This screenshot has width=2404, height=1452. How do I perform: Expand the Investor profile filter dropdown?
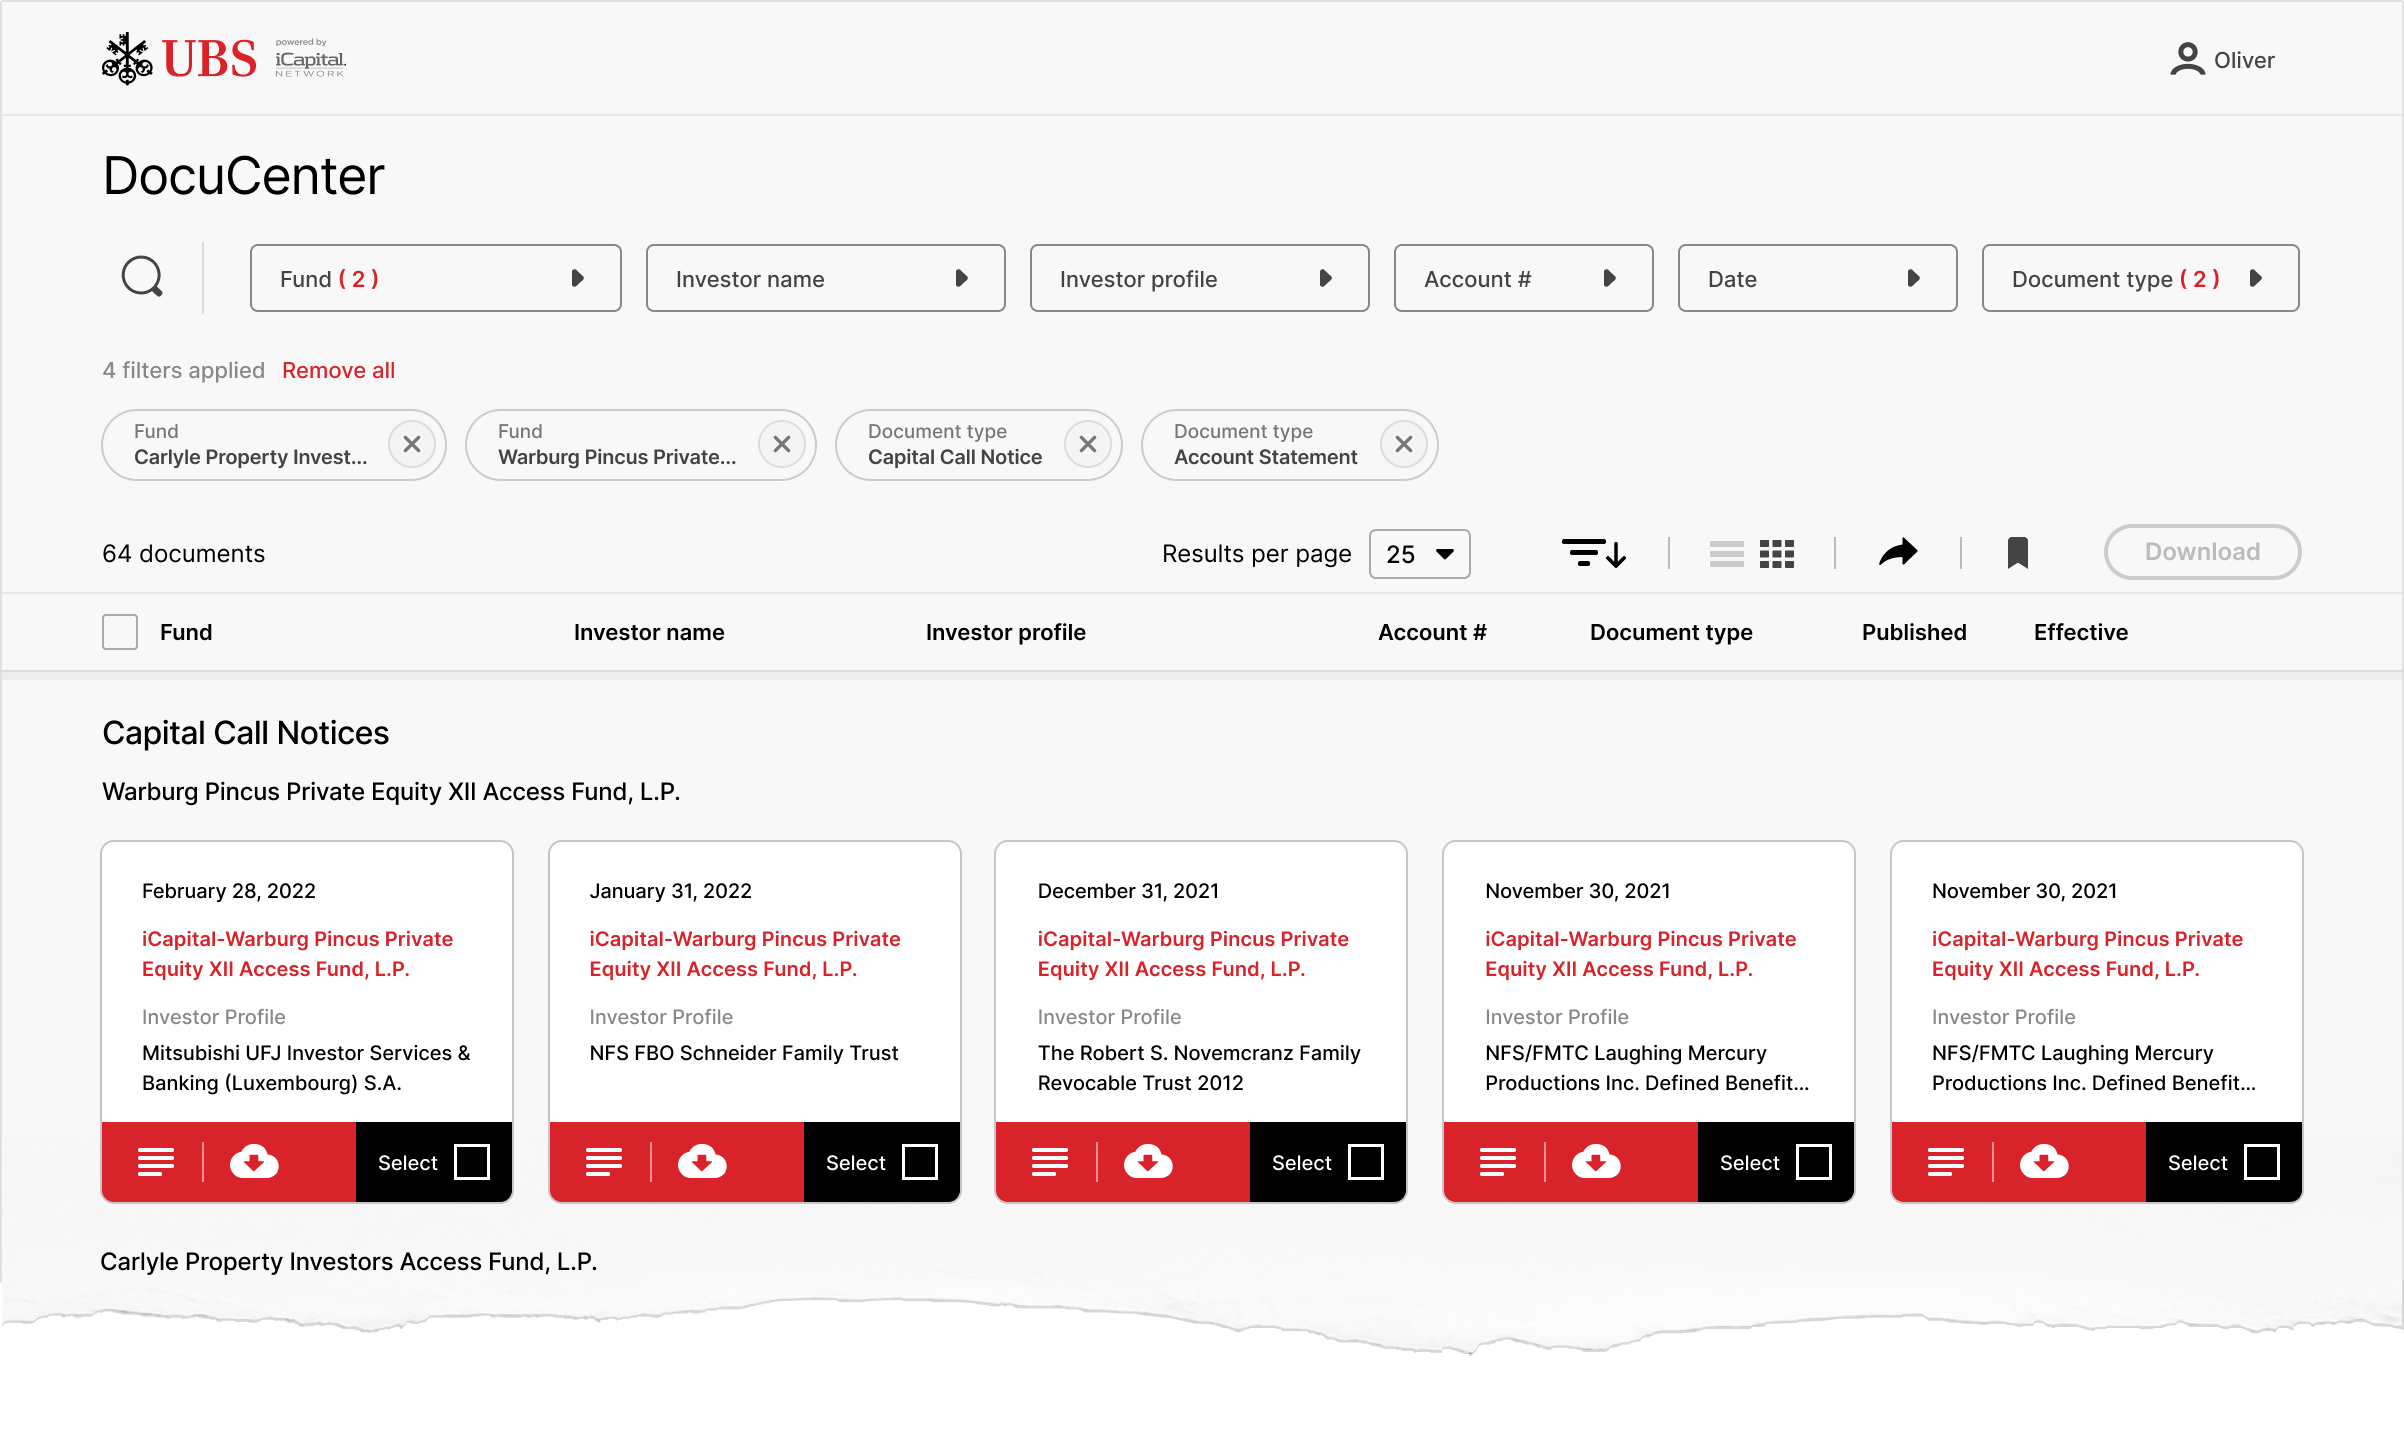tap(1200, 278)
